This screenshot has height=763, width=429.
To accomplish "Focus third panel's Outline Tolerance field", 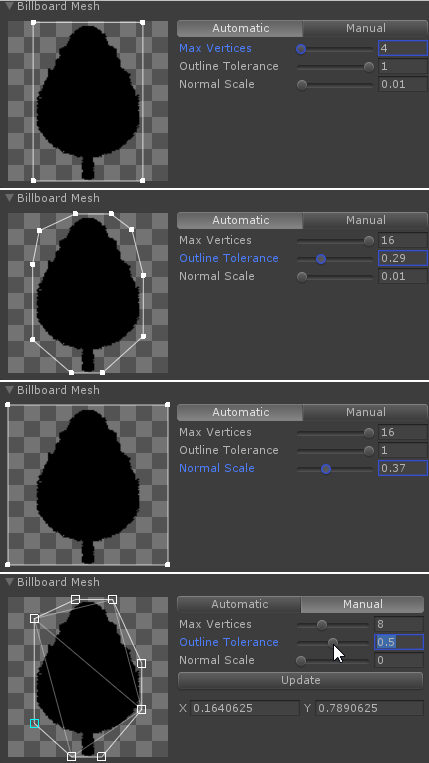I will pyautogui.click(x=403, y=450).
